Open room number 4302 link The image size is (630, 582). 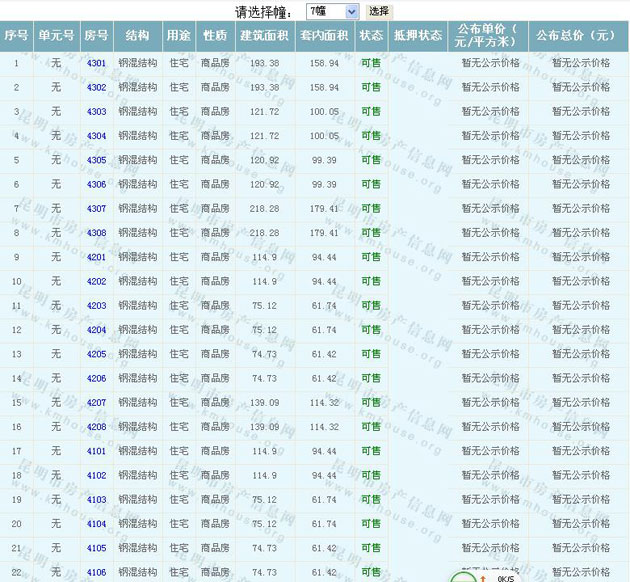click(96, 87)
